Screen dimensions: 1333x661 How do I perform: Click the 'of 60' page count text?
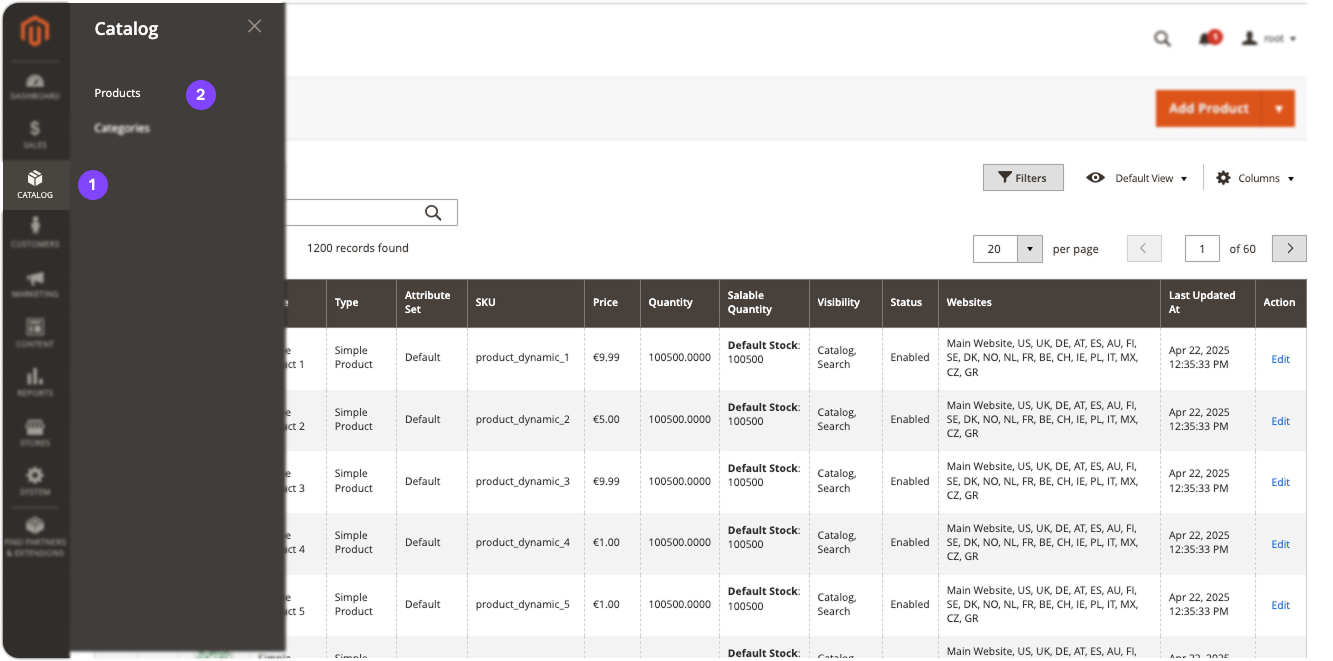(1243, 249)
